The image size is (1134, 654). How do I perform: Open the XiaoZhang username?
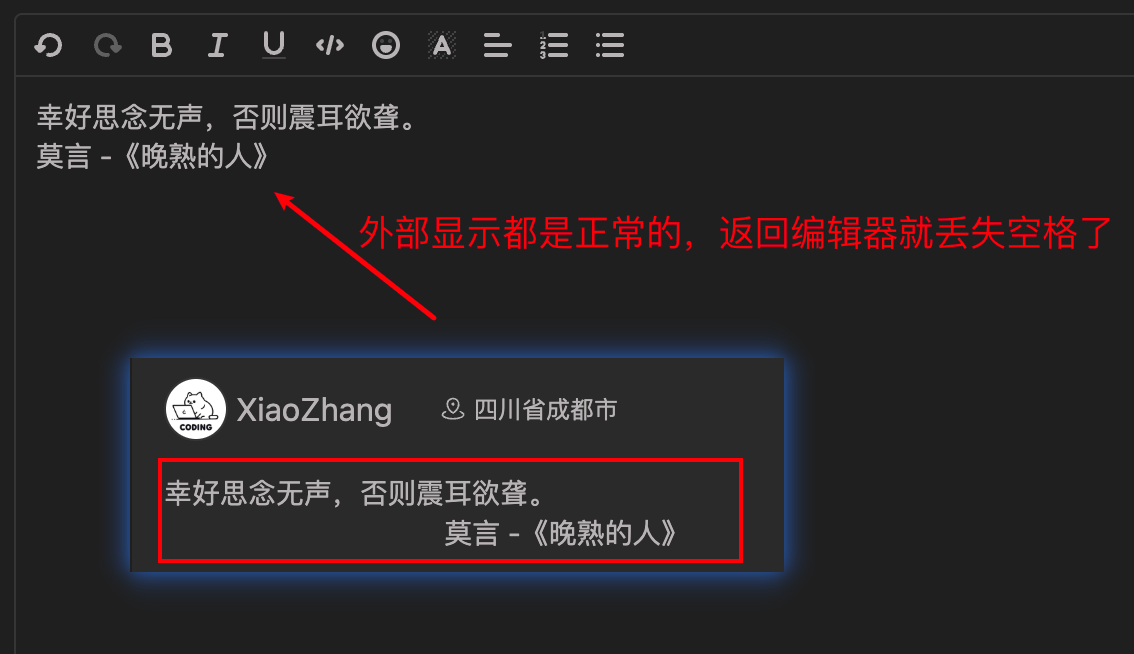[x=314, y=410]
